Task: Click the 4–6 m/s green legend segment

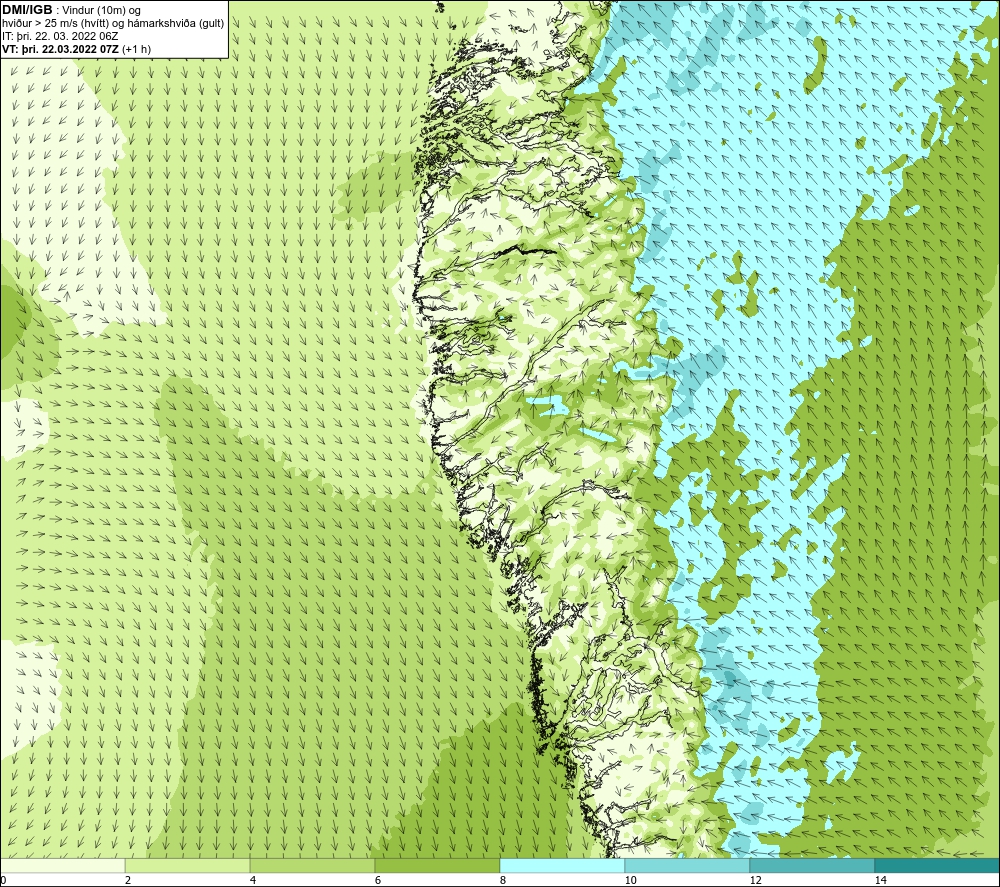Action: point(312,865)
